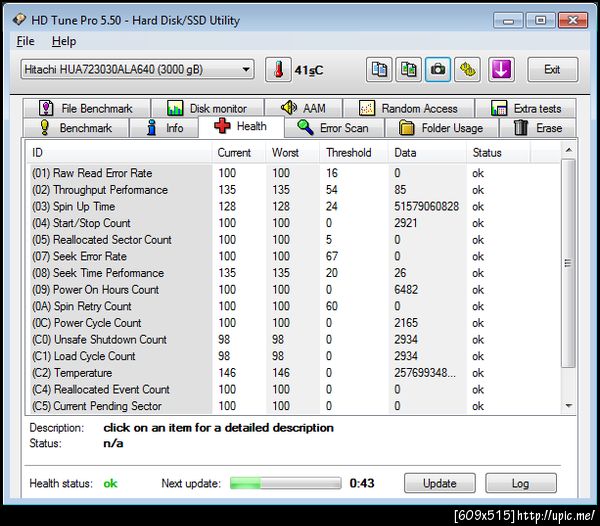Click the copy screenshot to clipboard icon

[x=408, y=70]
